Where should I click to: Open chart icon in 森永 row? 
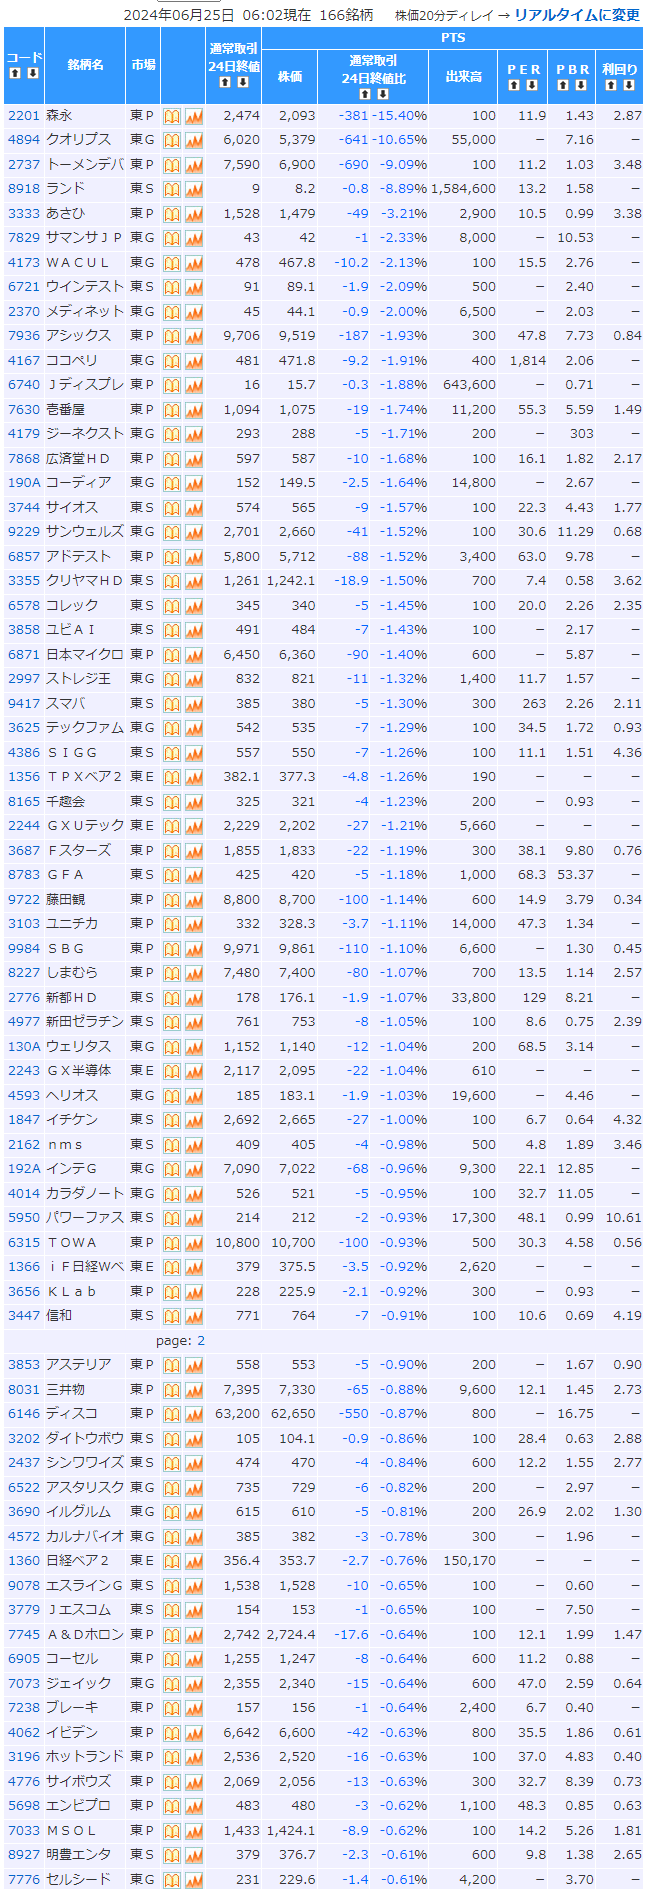coord(194,116)
